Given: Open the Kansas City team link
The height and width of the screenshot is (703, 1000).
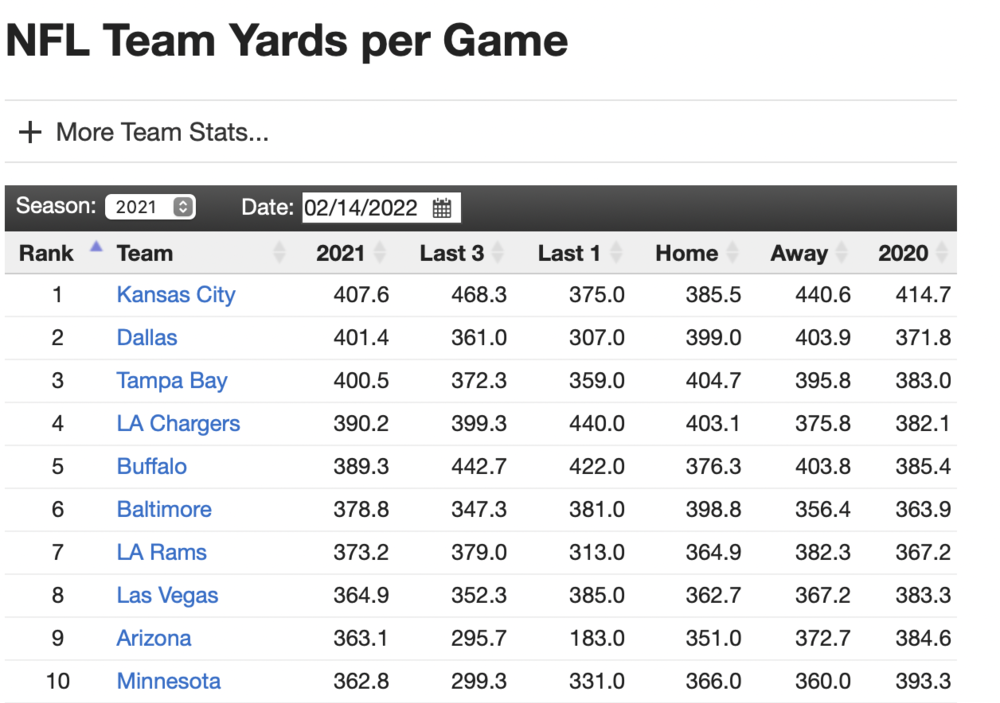Looking at the screenshot, I should point(176,295).
